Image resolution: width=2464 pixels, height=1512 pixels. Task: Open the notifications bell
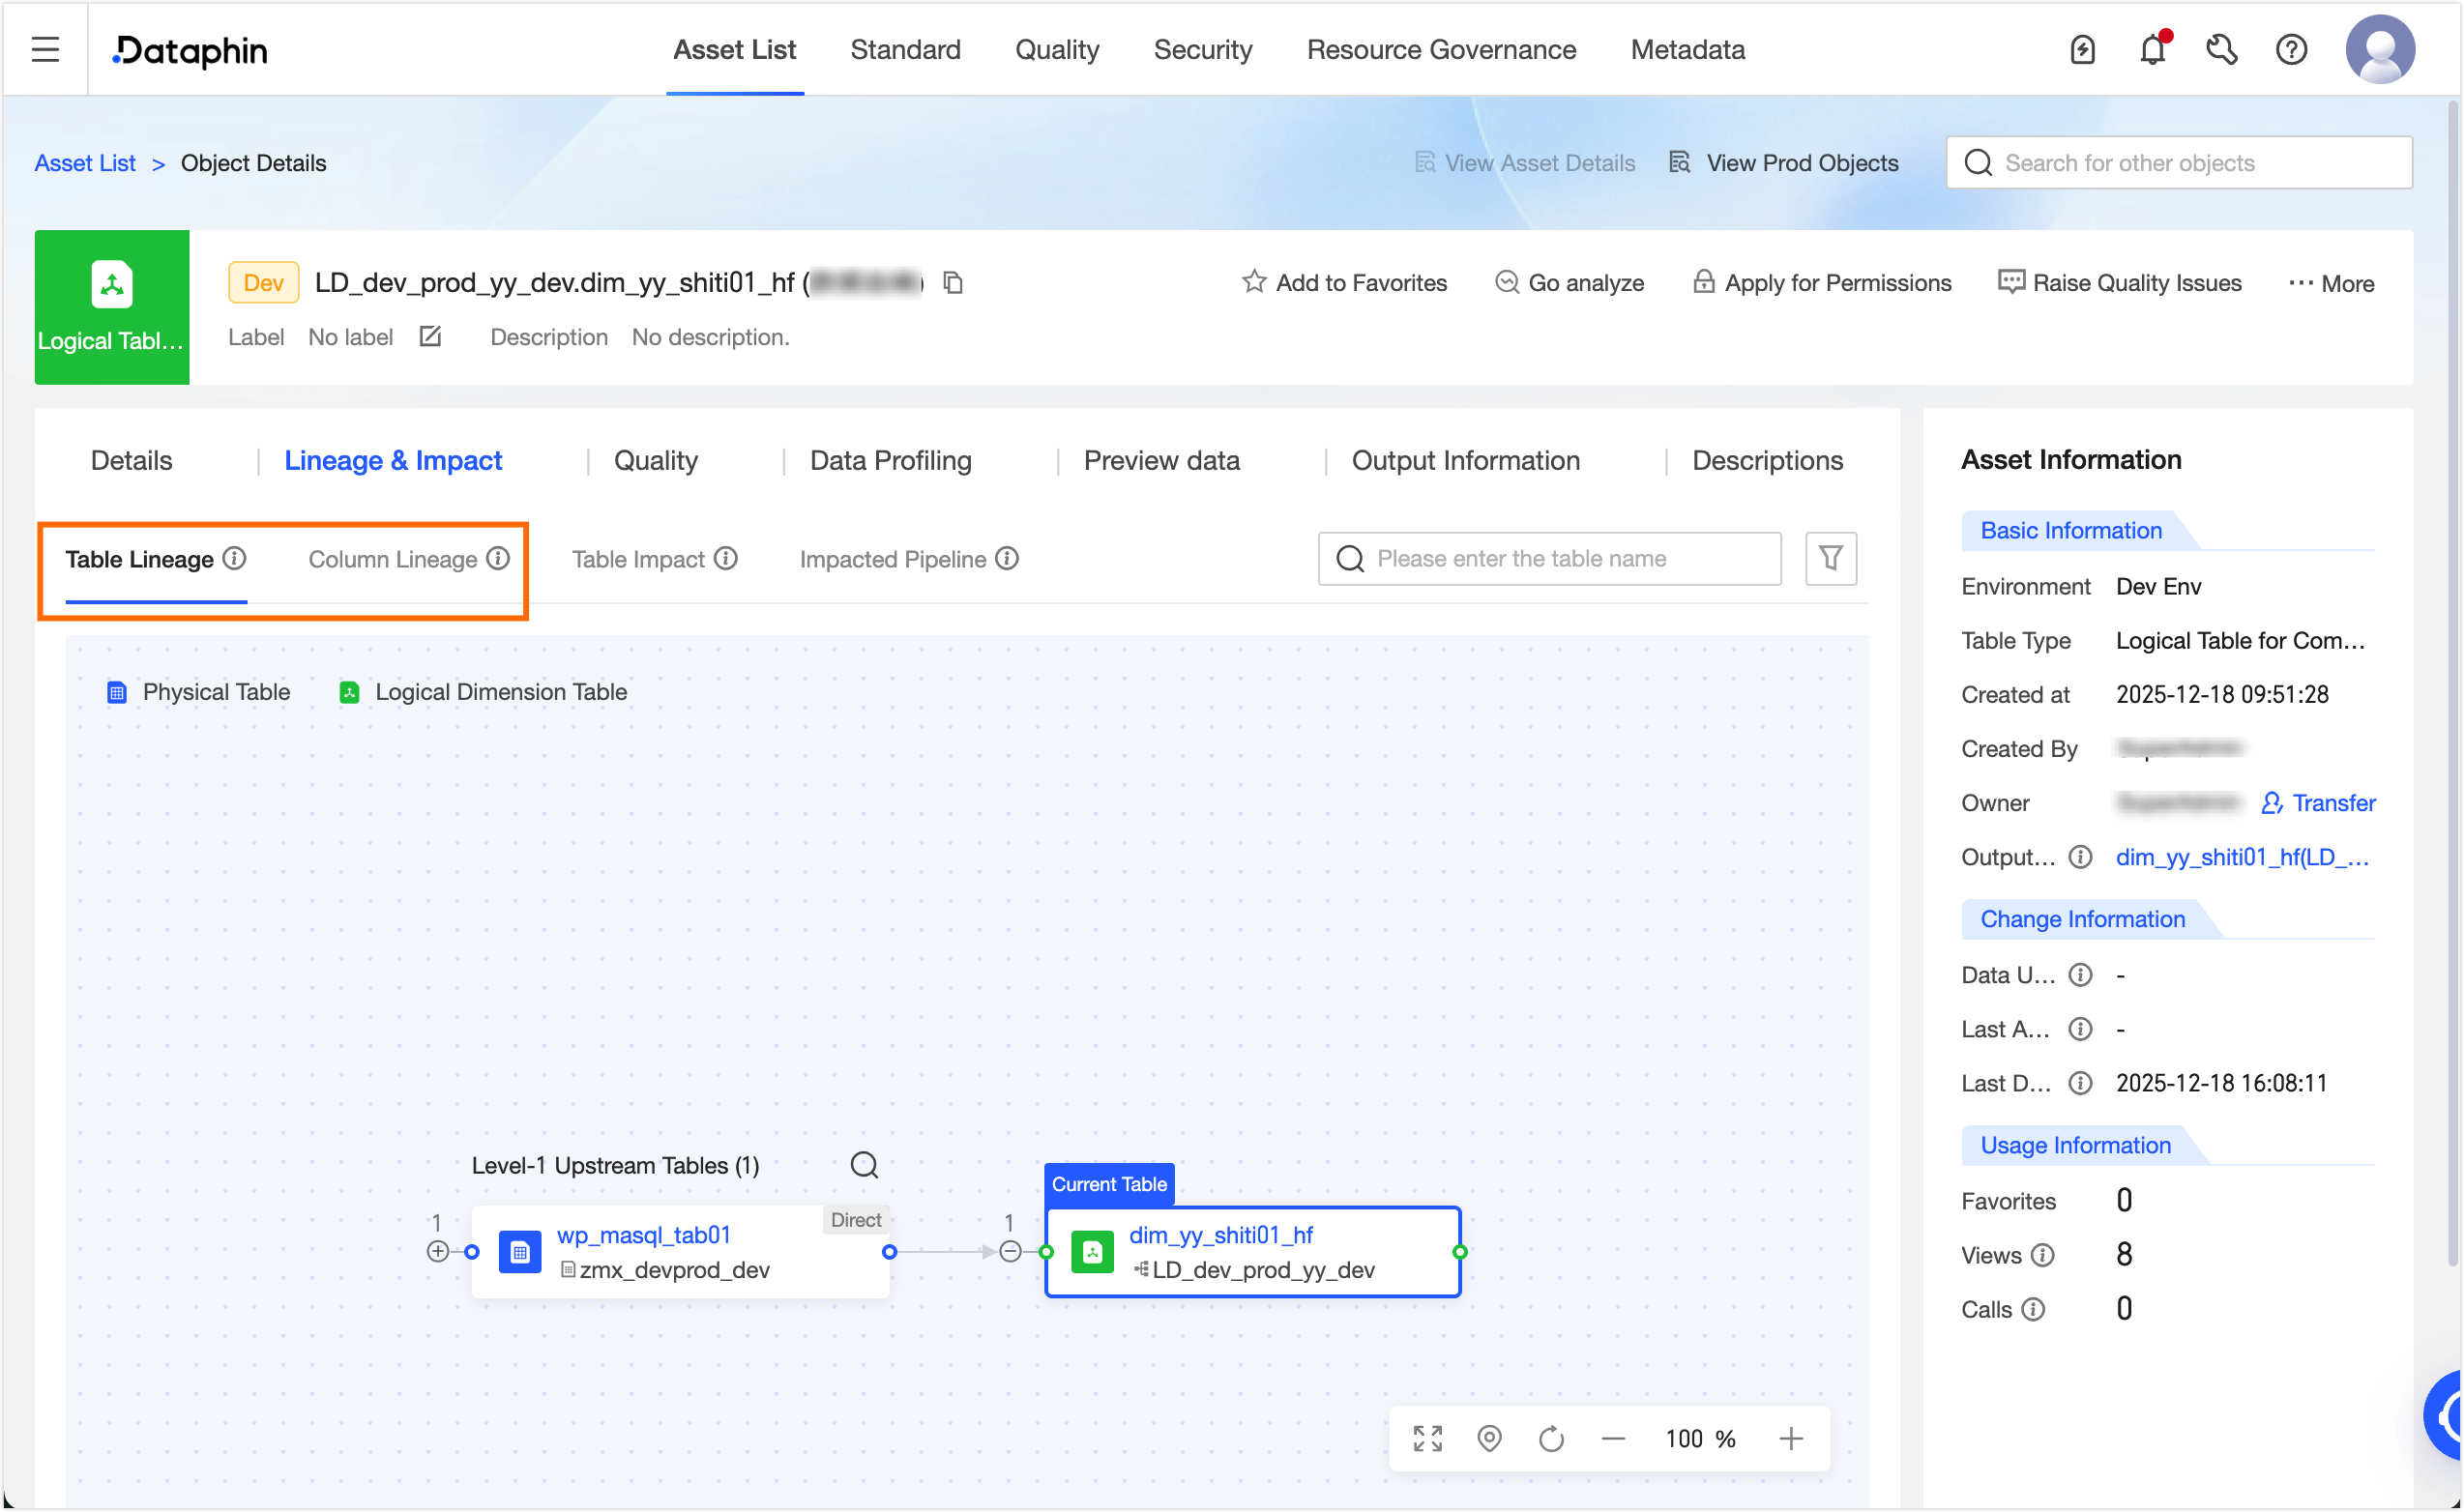coord(2152,49)
